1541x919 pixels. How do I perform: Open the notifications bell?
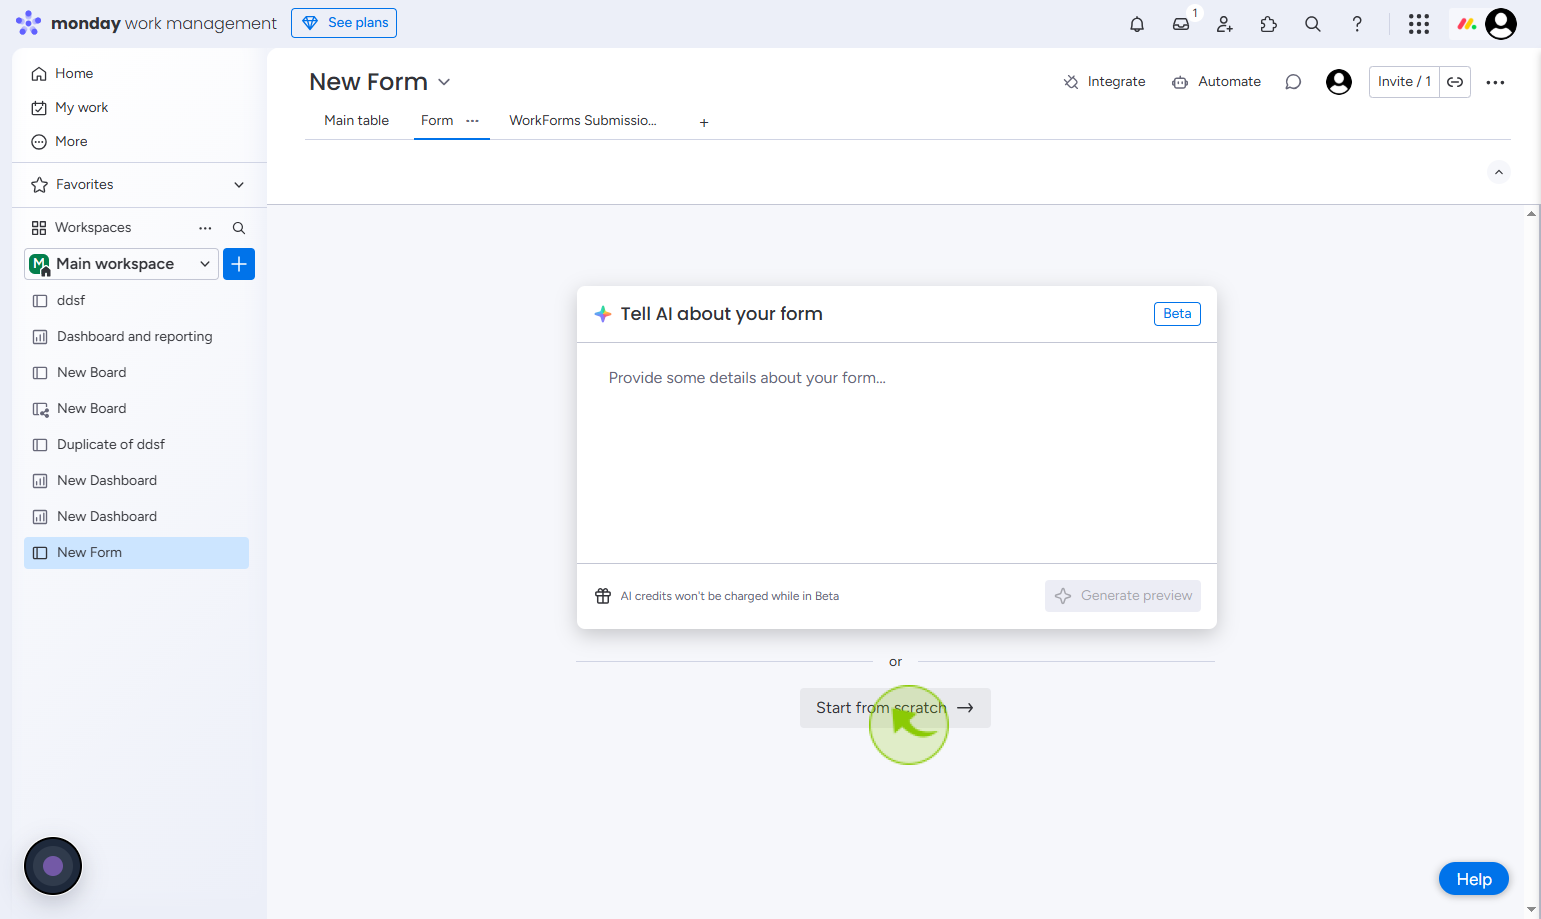point(1137,24)
